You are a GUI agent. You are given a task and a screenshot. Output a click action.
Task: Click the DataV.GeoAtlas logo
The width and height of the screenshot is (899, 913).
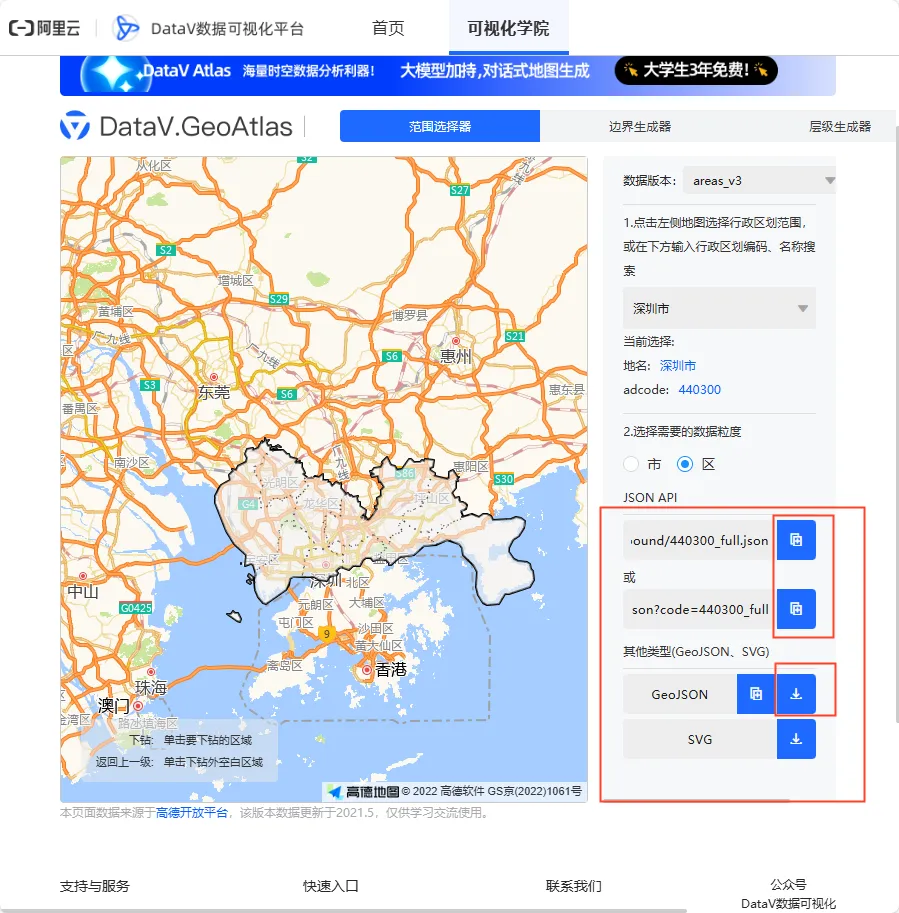tap(176, 126)
